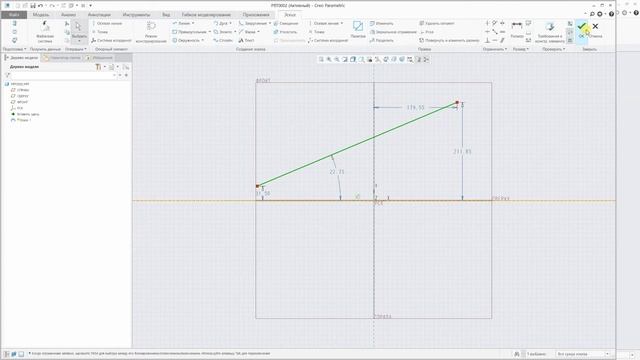Expand the Inspect (Проверить) group dropdown
This screenshot has width=640, height=360.
[553, 49]
